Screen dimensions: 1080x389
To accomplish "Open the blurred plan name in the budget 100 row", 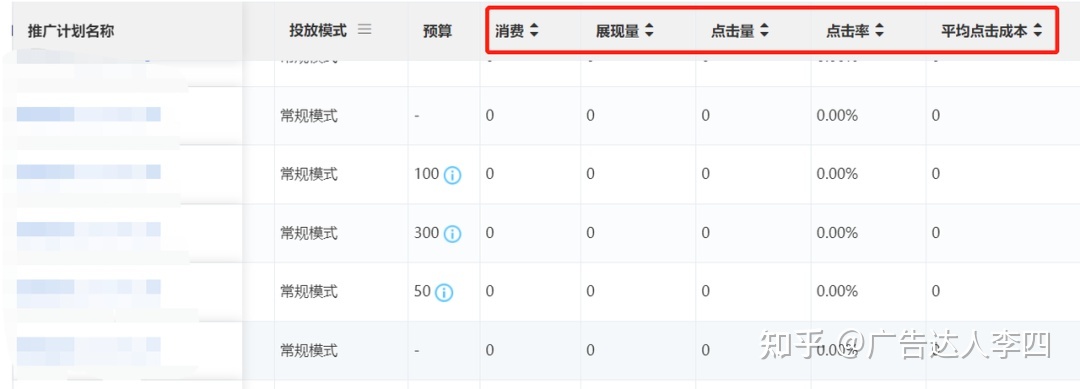I will pos(89,172).
